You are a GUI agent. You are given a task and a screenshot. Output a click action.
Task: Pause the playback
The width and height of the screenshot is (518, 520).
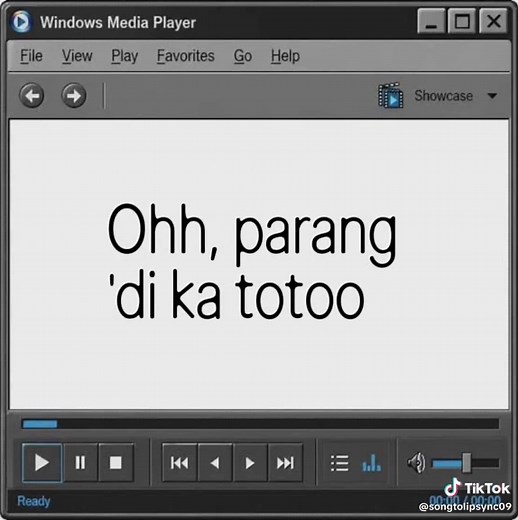[x=80, y=463]
